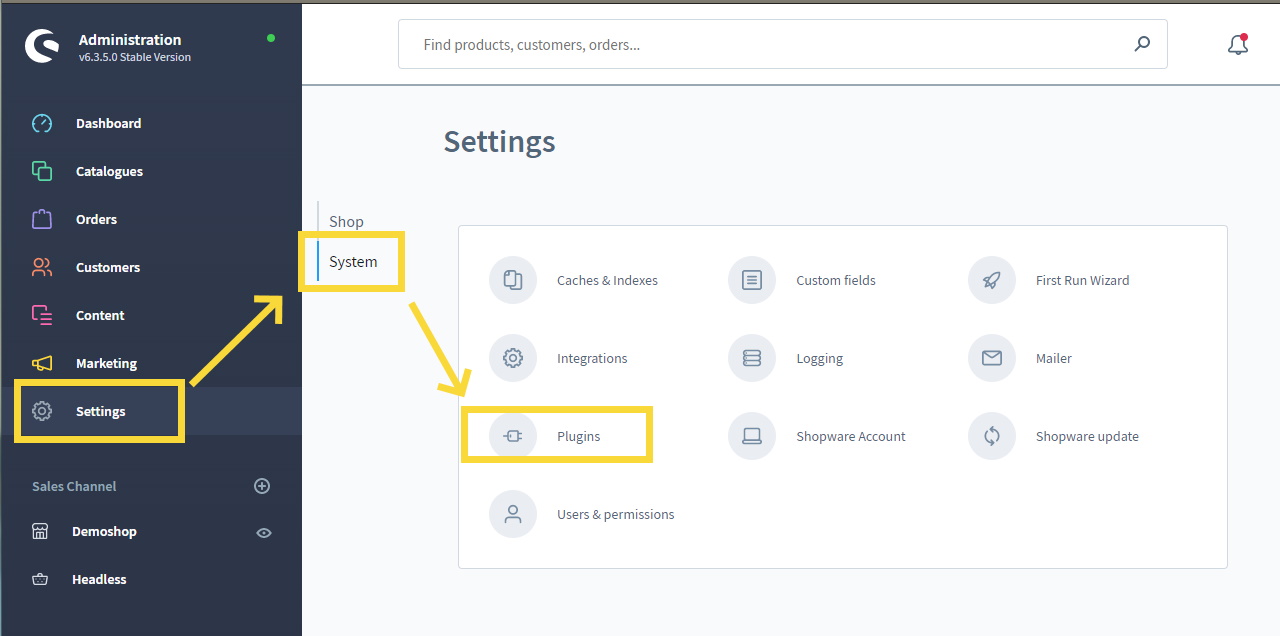This screenshot has height=636, width=1280.
Task: Open Plugins plug icon
Action: (513, 436)
